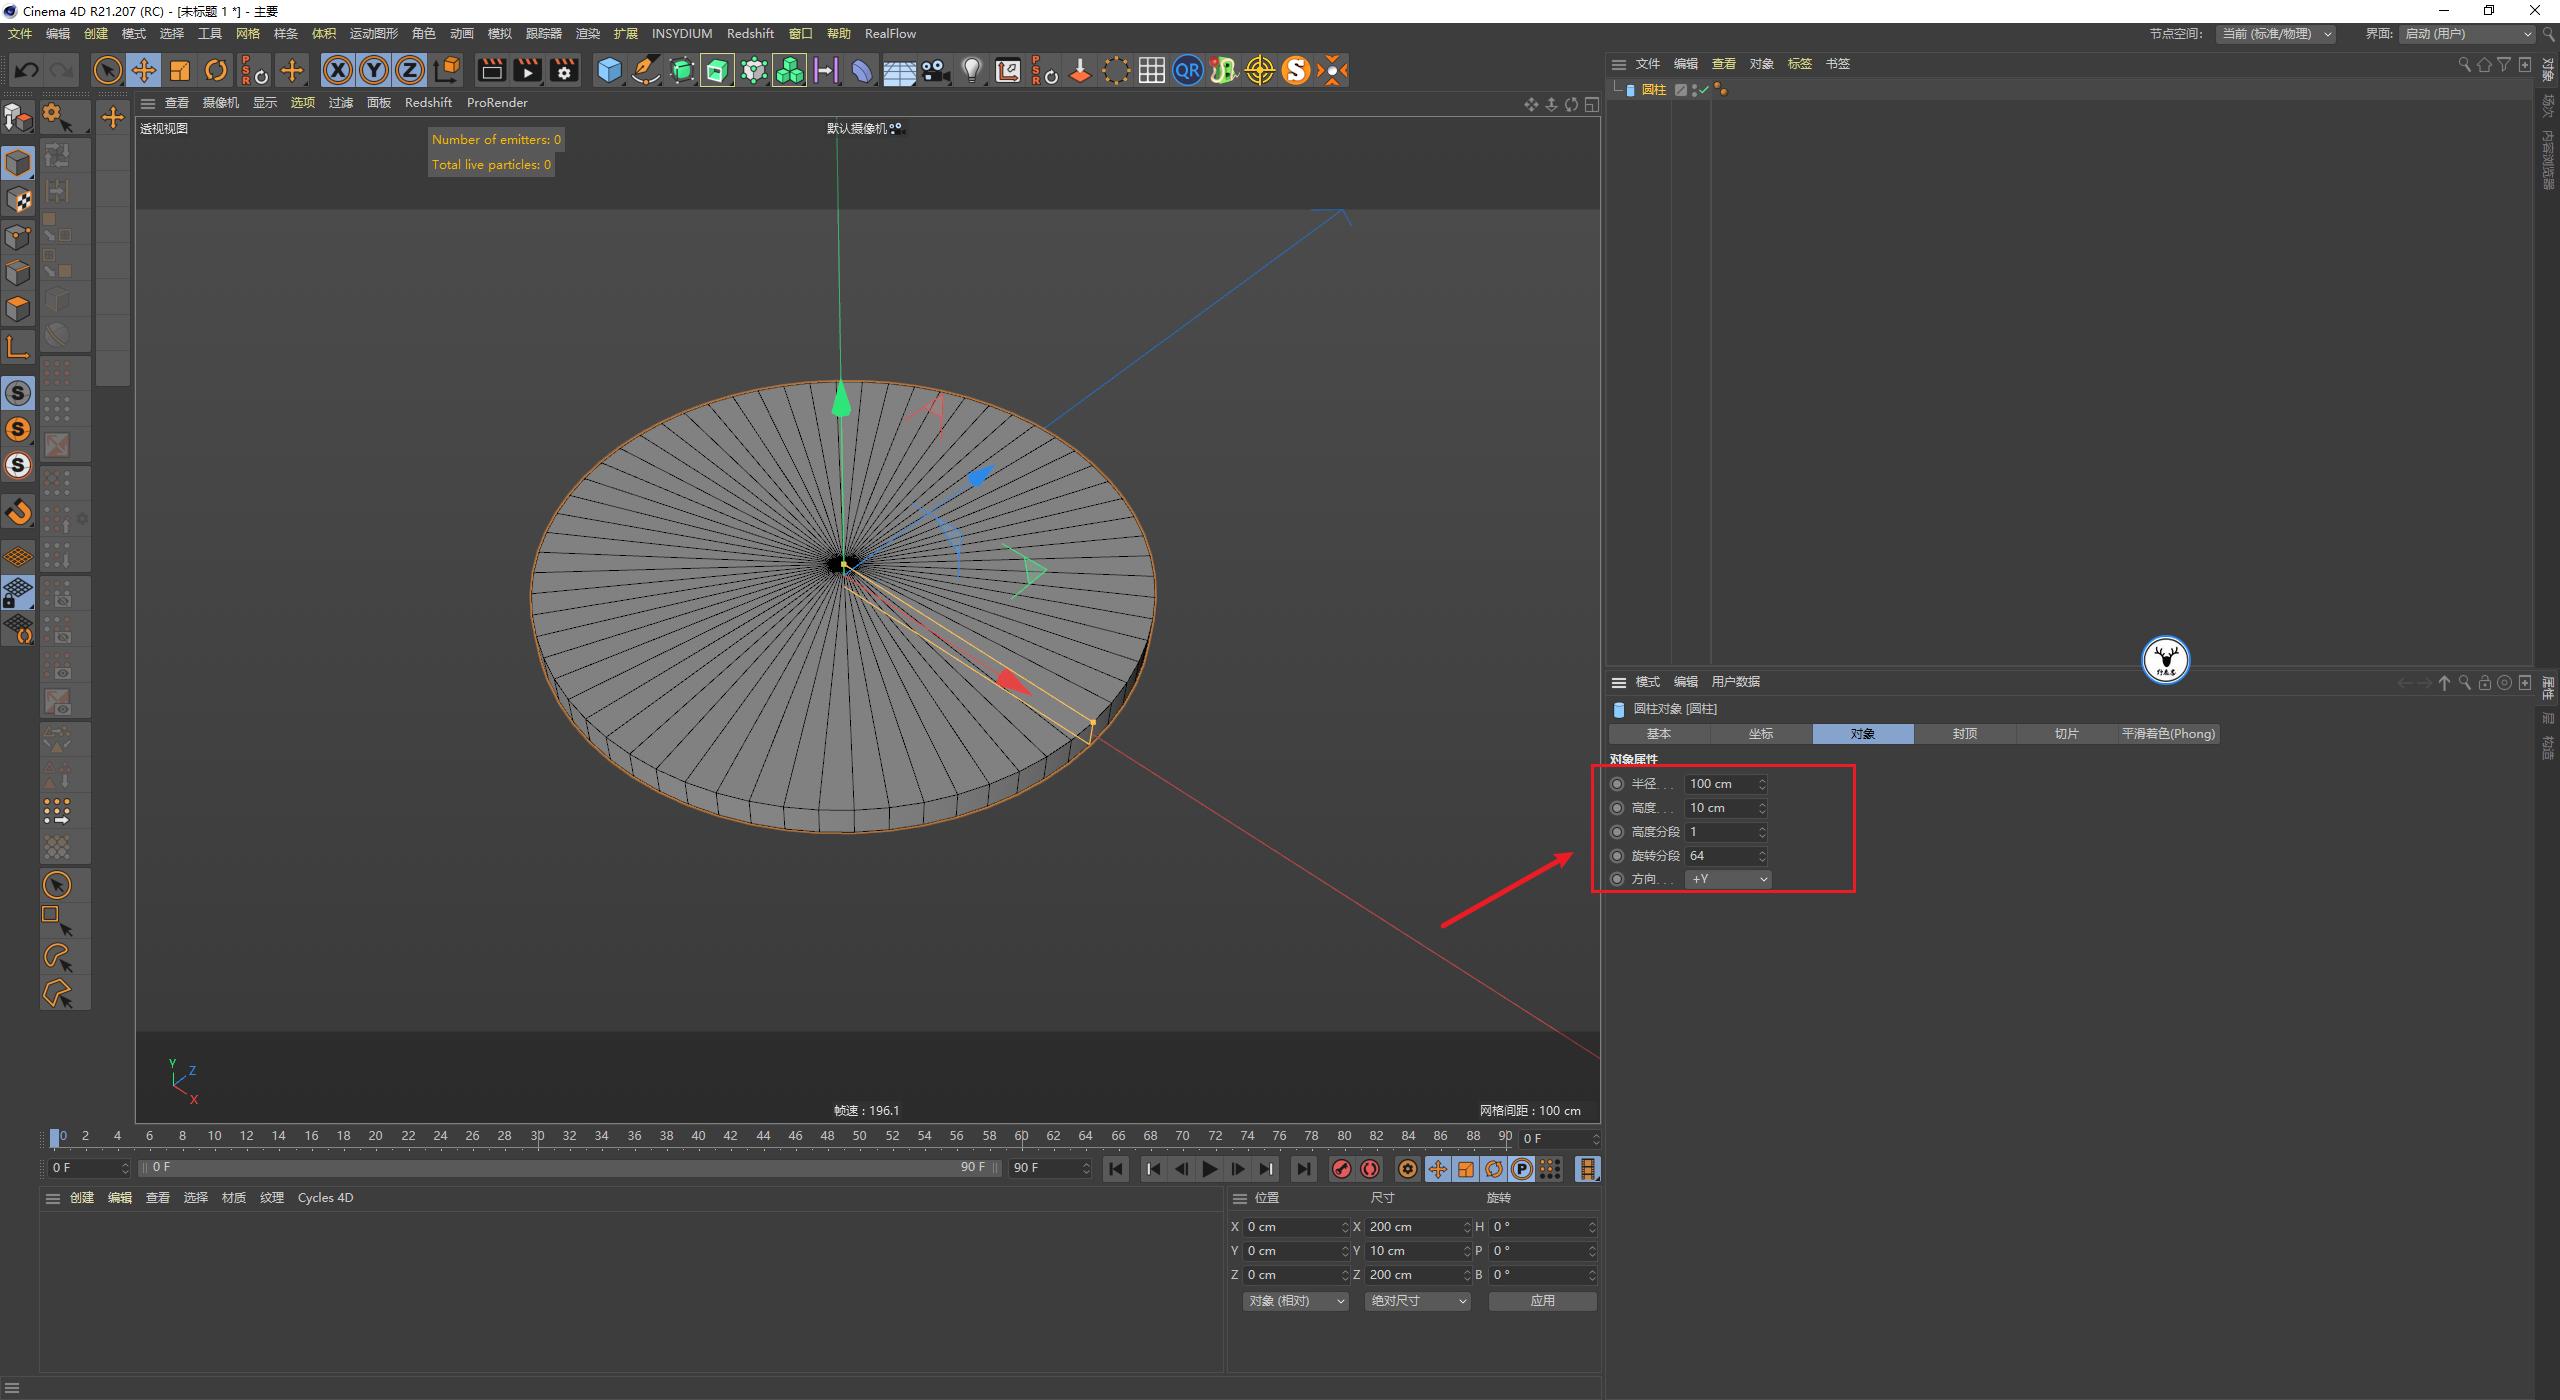Image resolution: width=2560 pixels, height=1400 pixels.
Task: Switch to the 封顶 tab in attributes
Action: 1963,733
